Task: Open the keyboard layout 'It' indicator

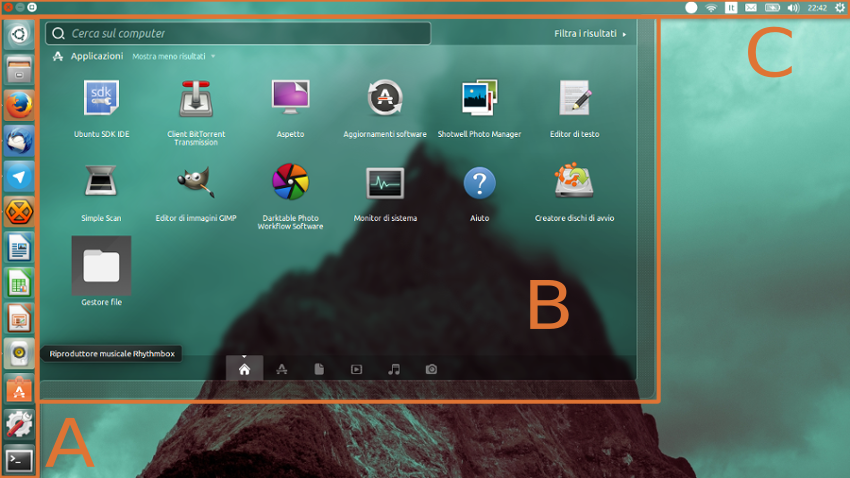Action: (730, 8)
